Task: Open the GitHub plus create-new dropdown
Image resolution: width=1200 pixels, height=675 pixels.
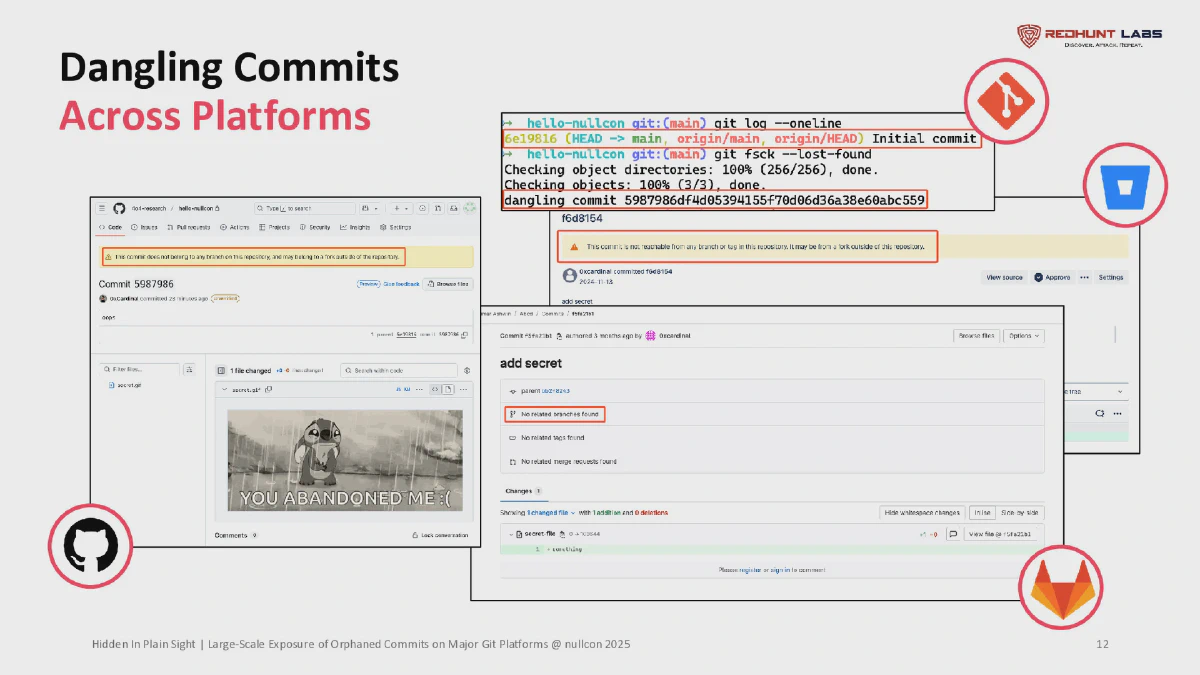Action: (401, 208)
